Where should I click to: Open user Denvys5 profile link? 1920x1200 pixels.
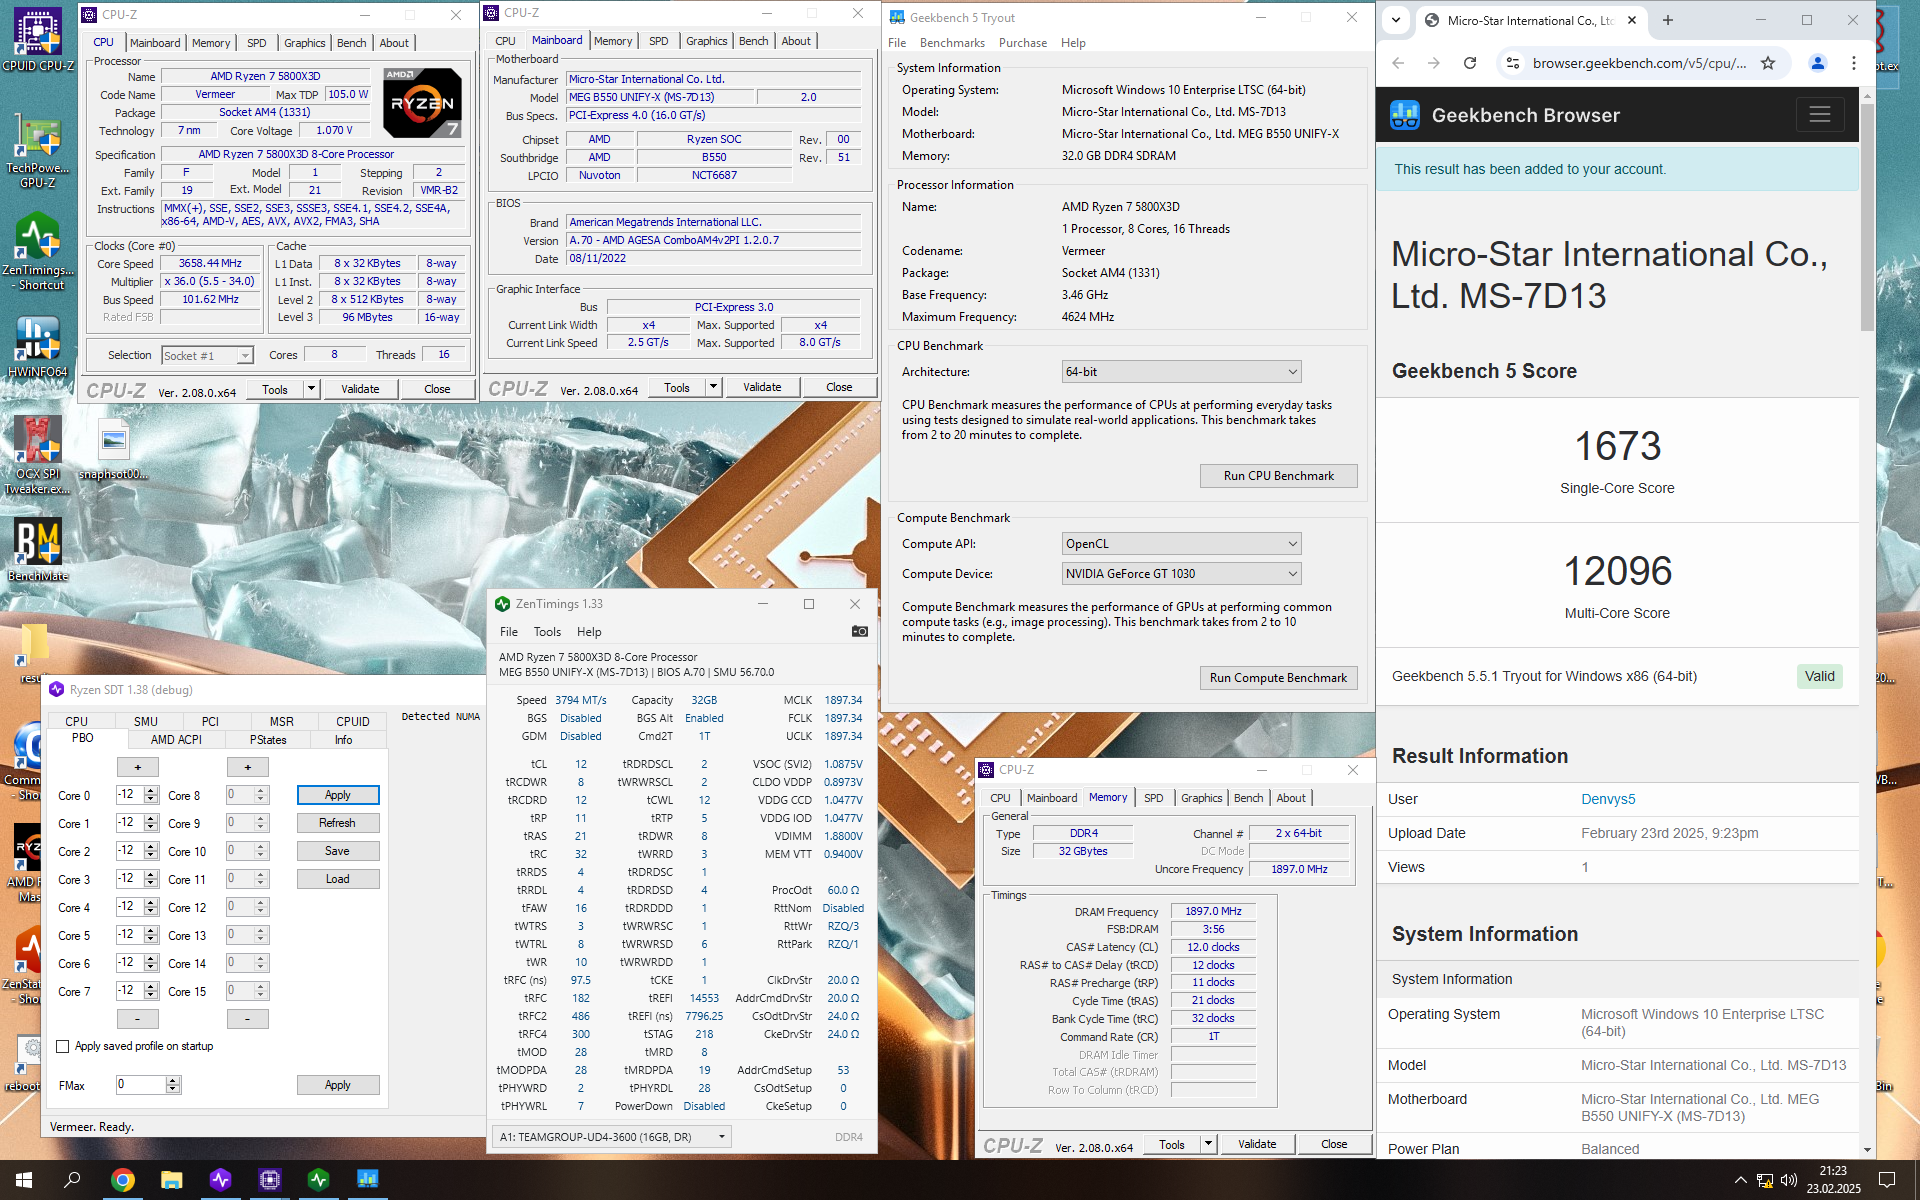[1608, 799]
